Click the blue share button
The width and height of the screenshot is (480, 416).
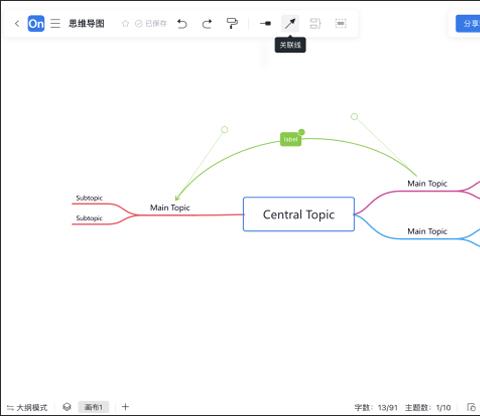[x=468, y=24]
